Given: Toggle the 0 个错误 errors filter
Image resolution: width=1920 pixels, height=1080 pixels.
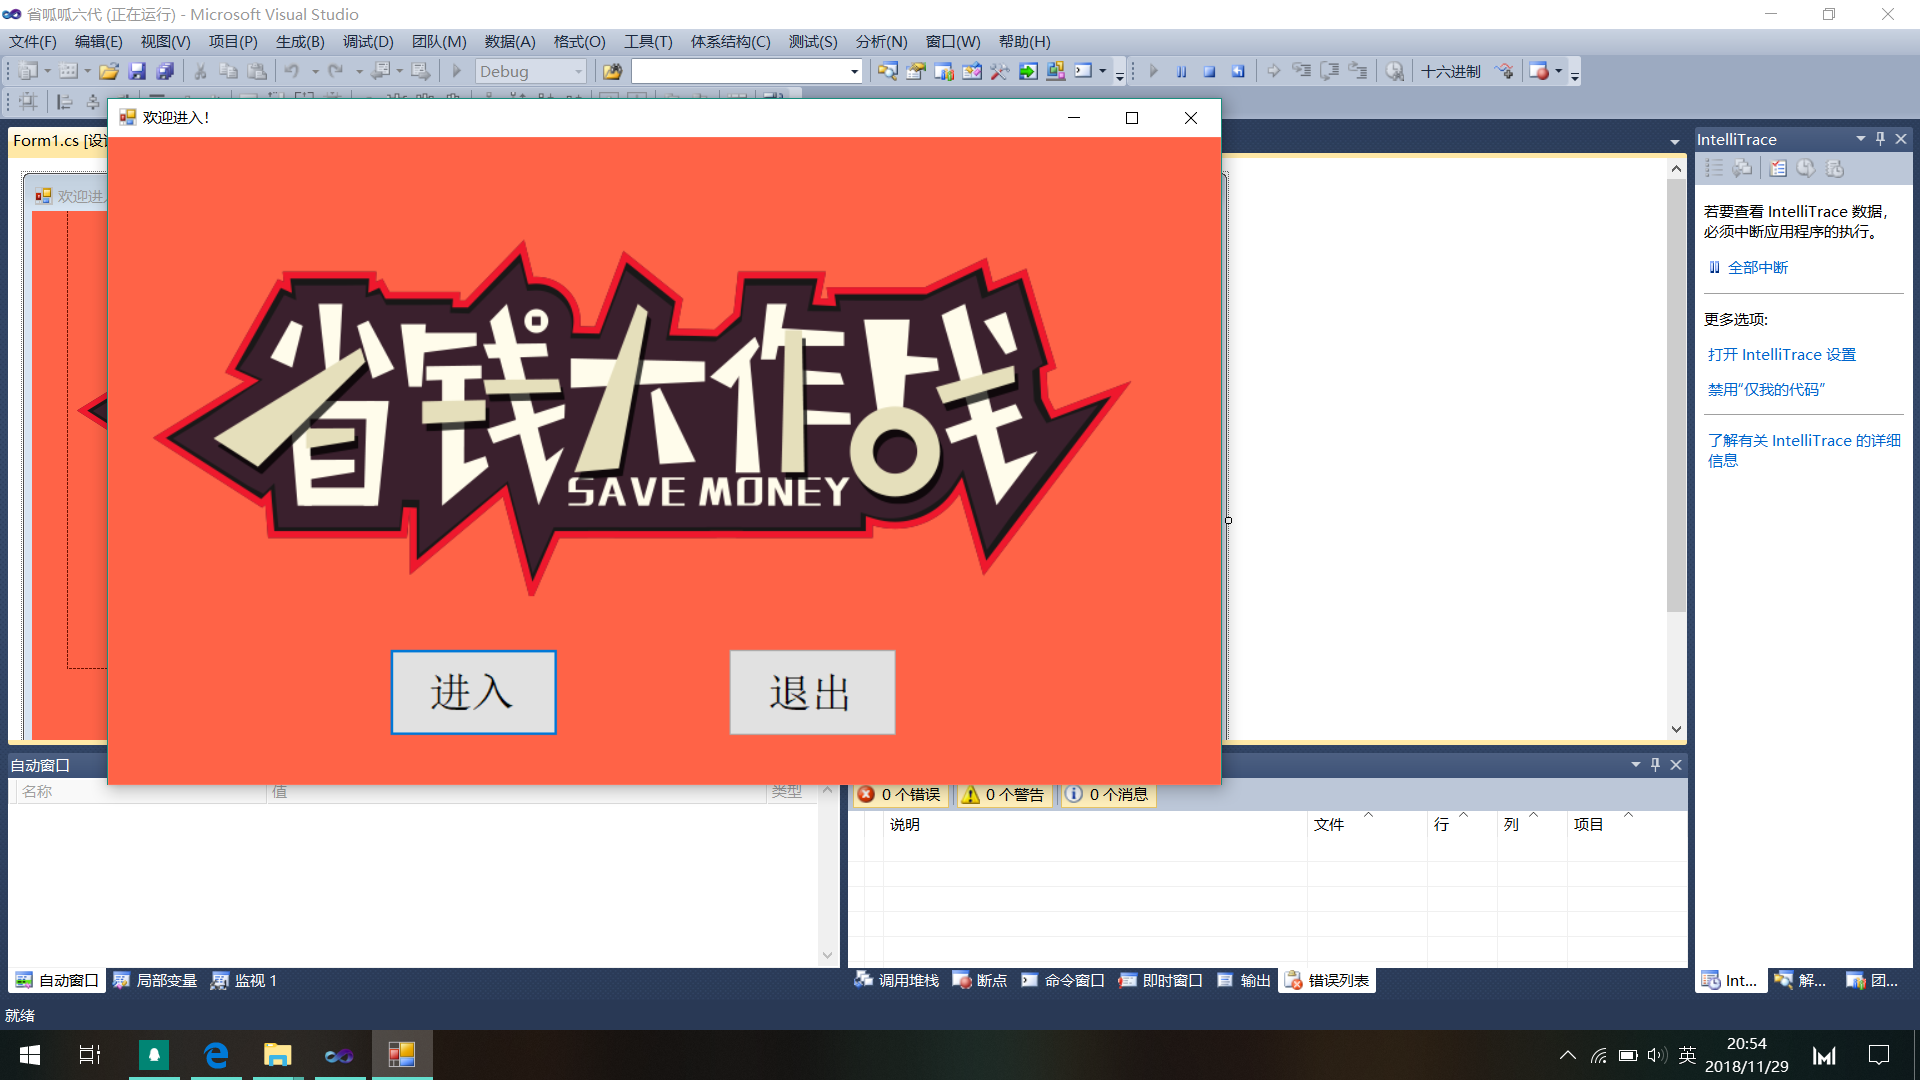Looking at the screenshot, I should click(x=900, y=794).
